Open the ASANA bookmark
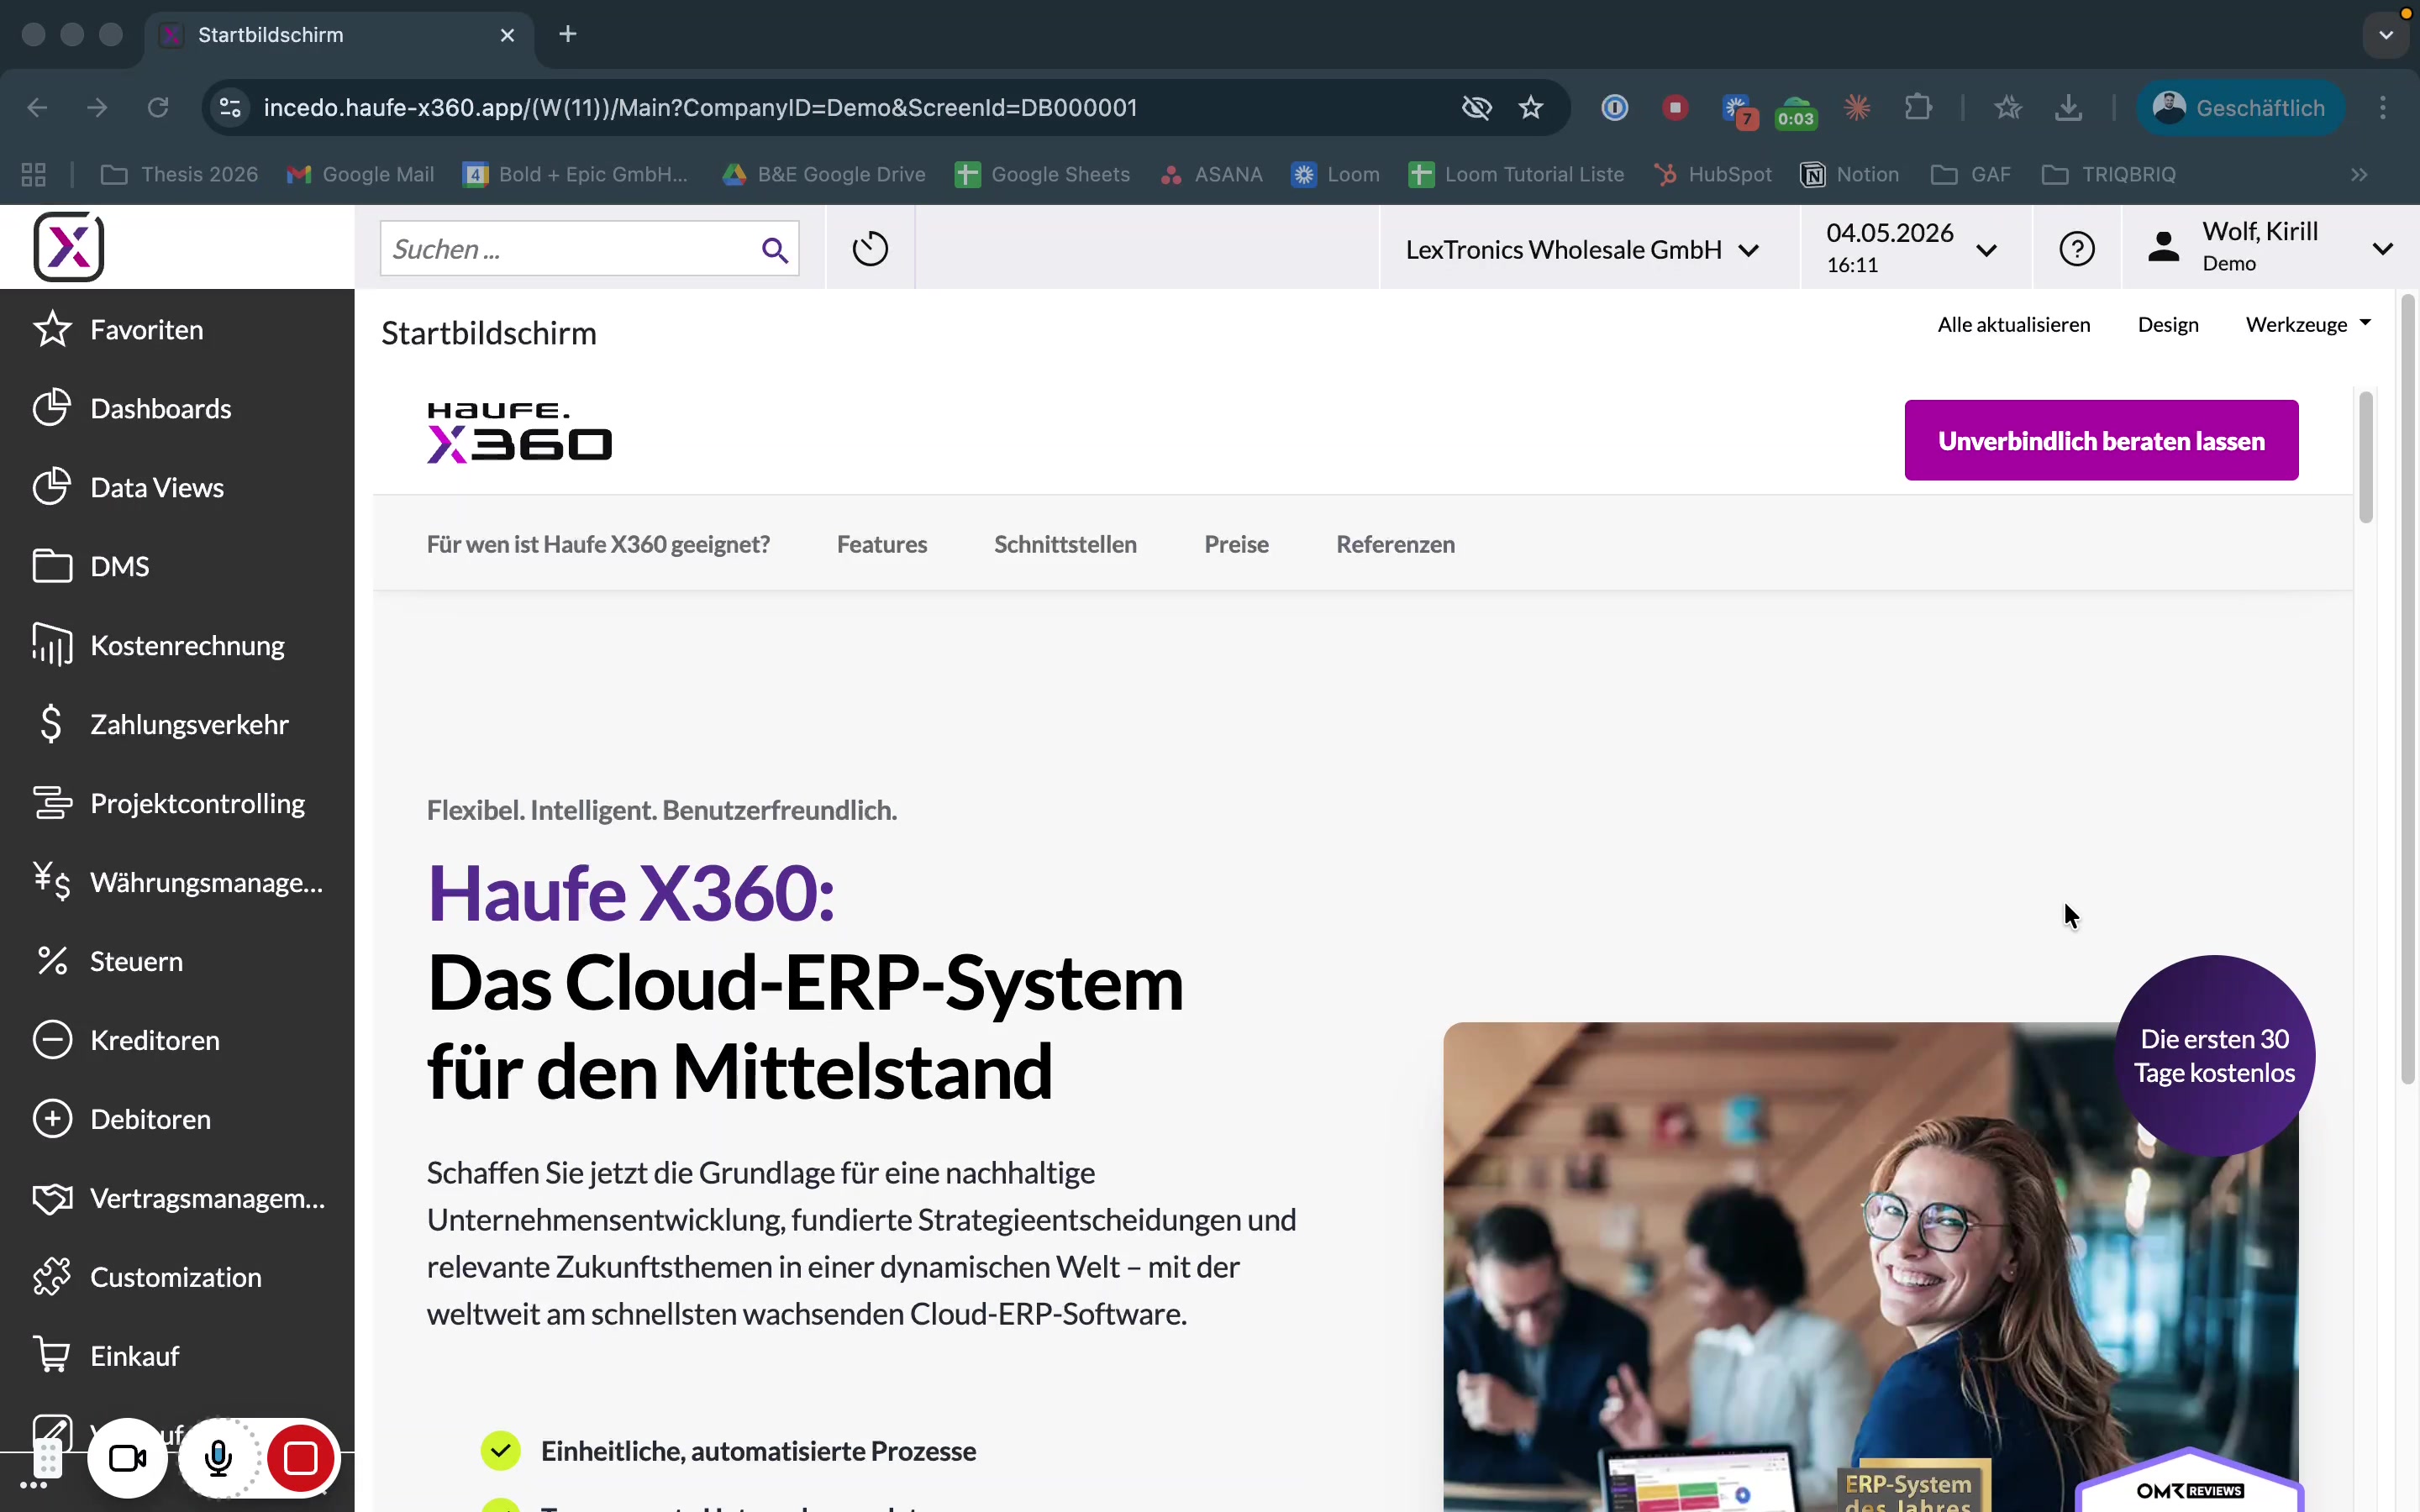Viewport: 2420px width, 1512px height. (x=1211, y=174)
